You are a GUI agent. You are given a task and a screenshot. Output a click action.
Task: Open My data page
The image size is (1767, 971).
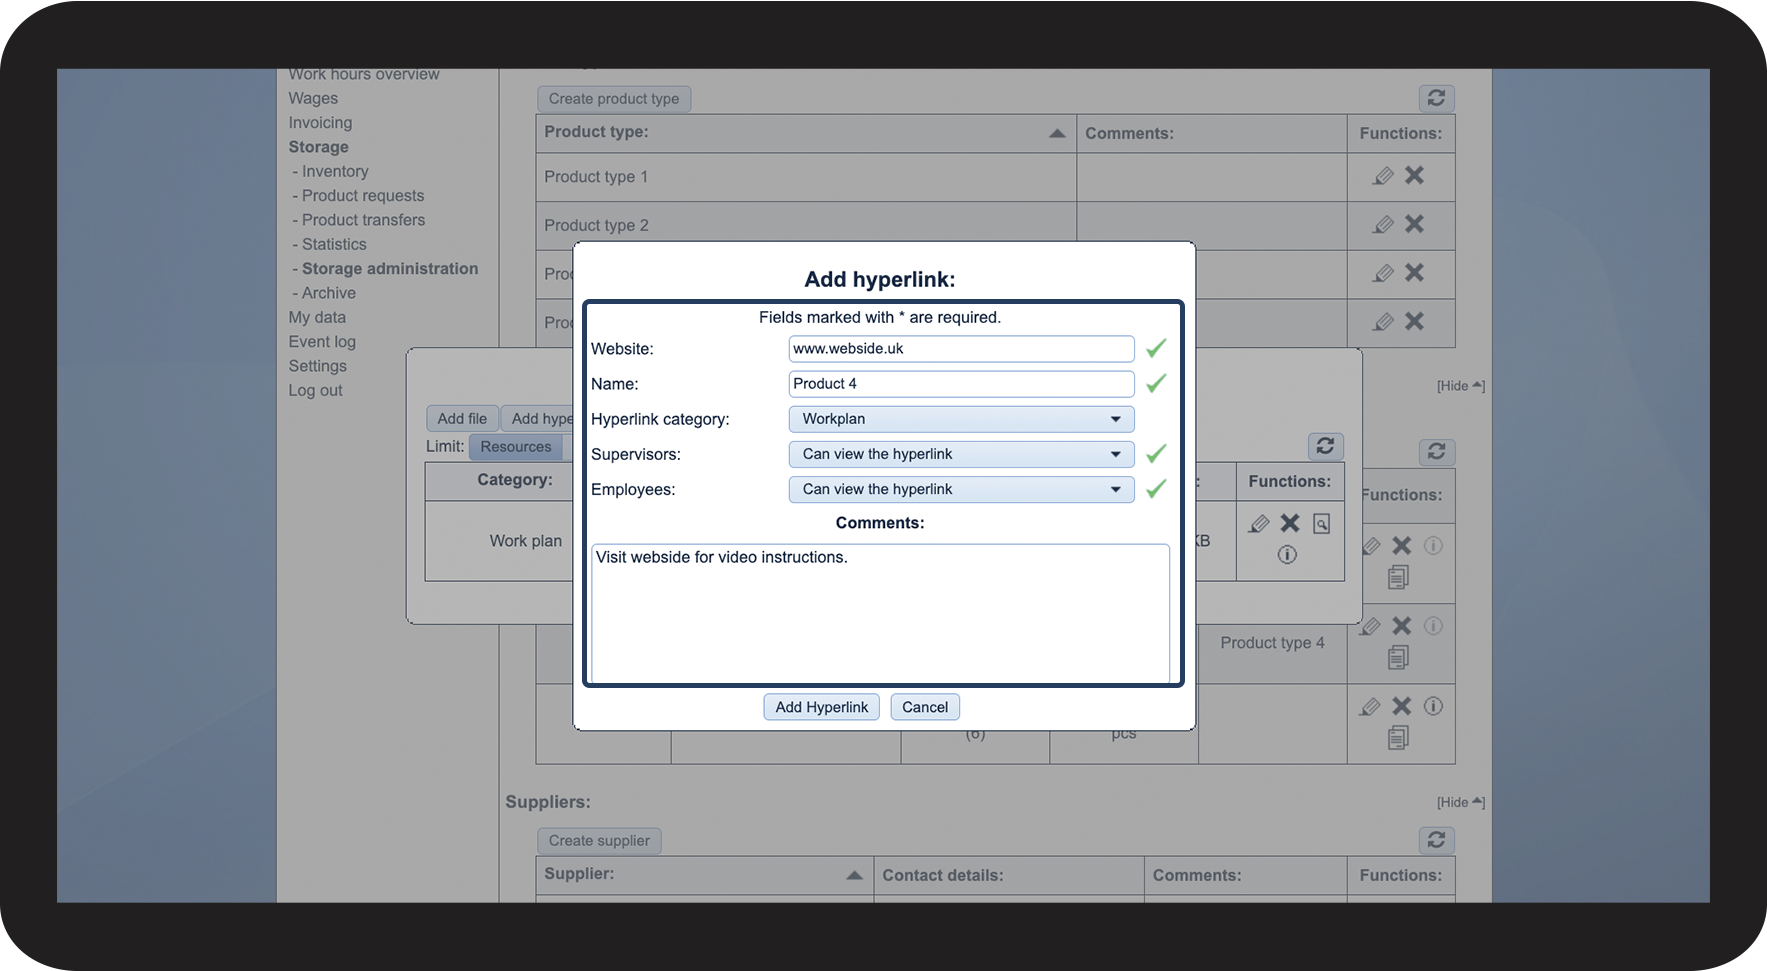coord(317,317)
